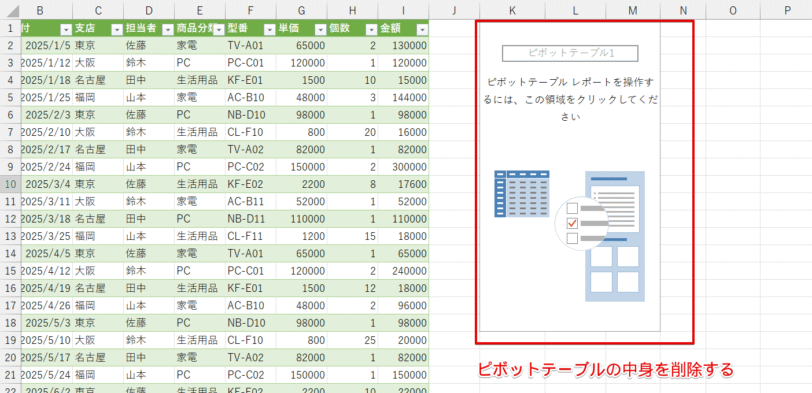Click the 型番 header cell
The image size is (812, 393).
click(x=251, y=28)
